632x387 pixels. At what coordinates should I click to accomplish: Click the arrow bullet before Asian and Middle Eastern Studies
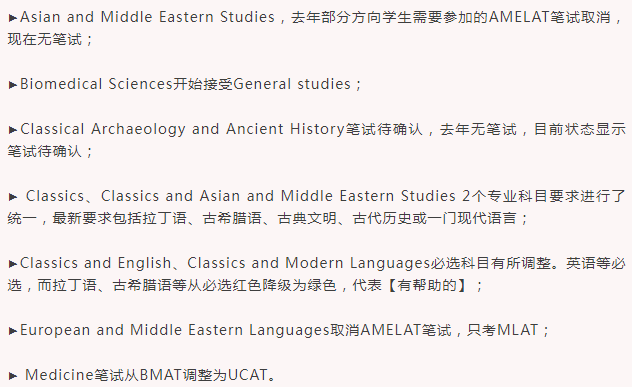click(12, 18)
